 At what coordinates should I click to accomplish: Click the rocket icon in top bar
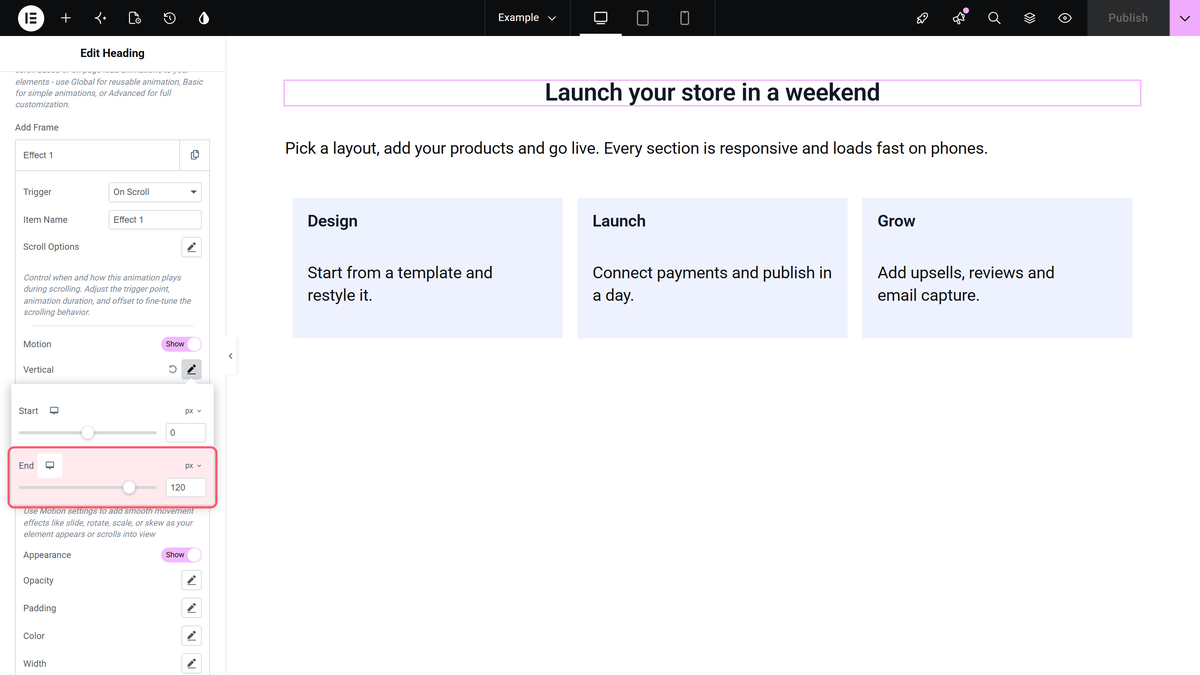(x=923, y=18)
